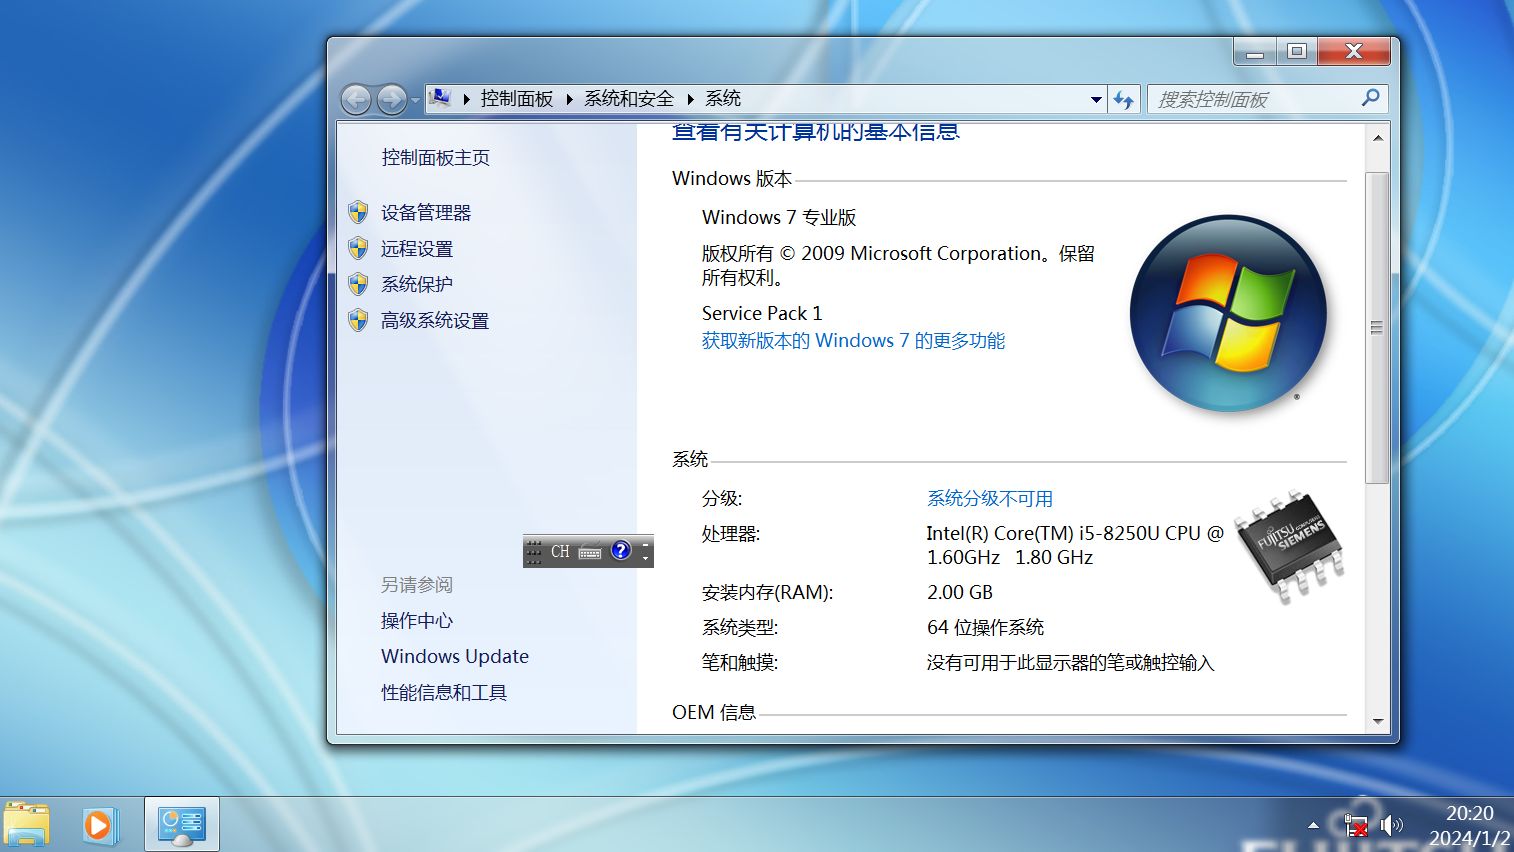Click the help icon on language bar
The height and width of the screenshot is (852, 1514).
point(621,550)
